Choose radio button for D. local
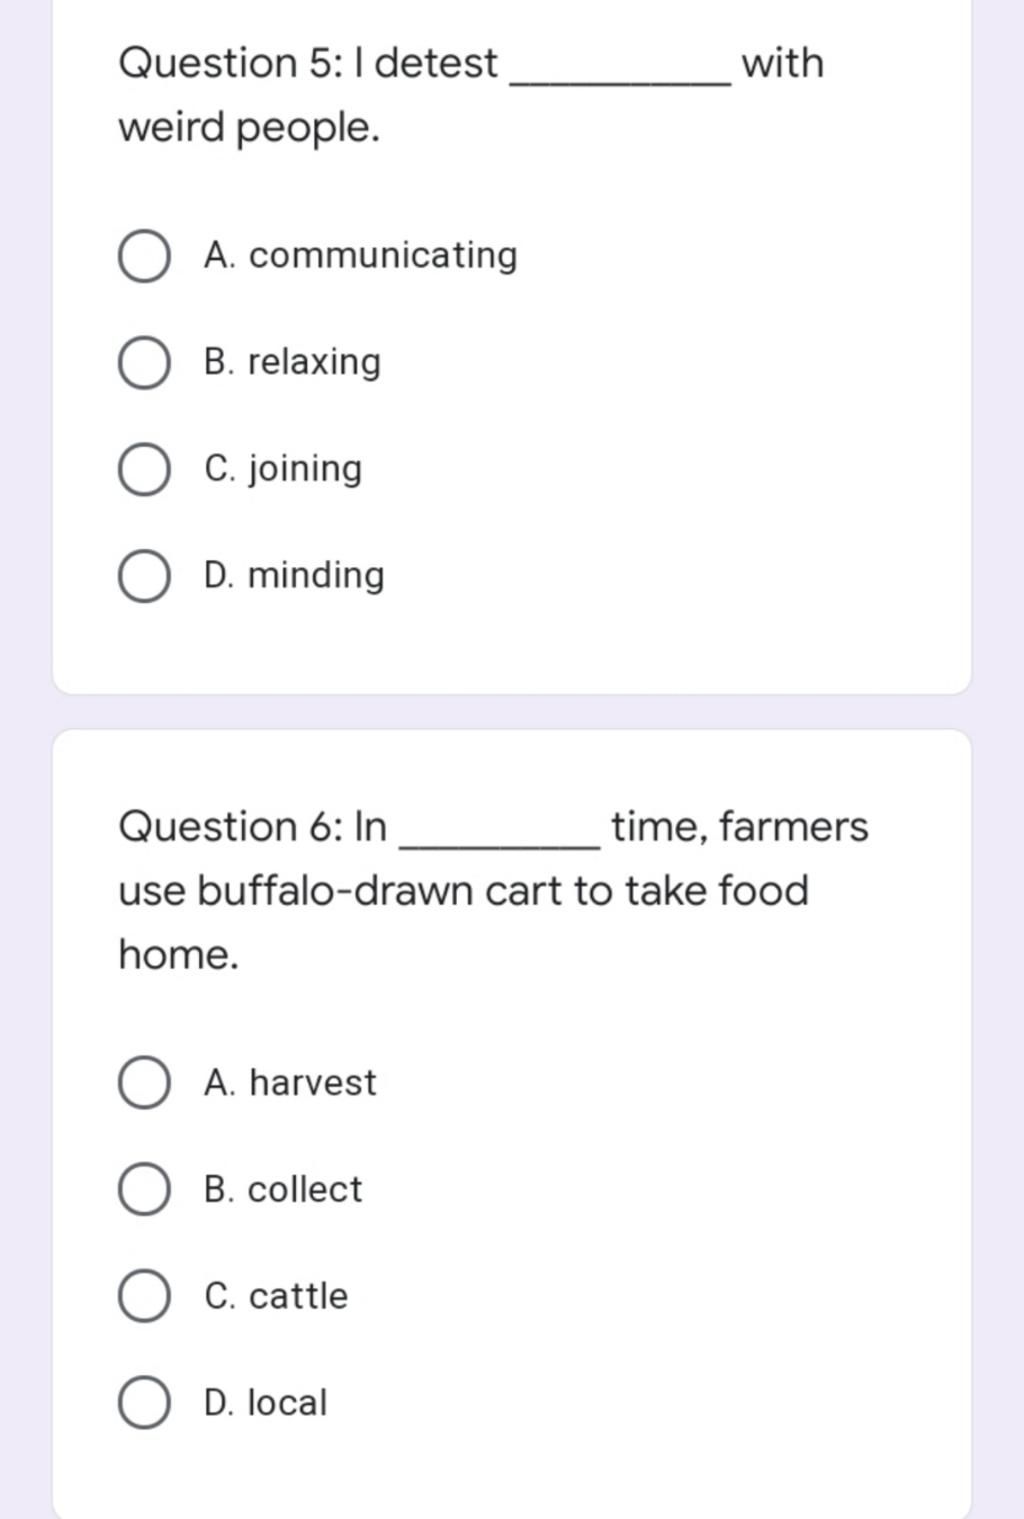This screenshot has width=1024, height=1519. [144, 1402]
